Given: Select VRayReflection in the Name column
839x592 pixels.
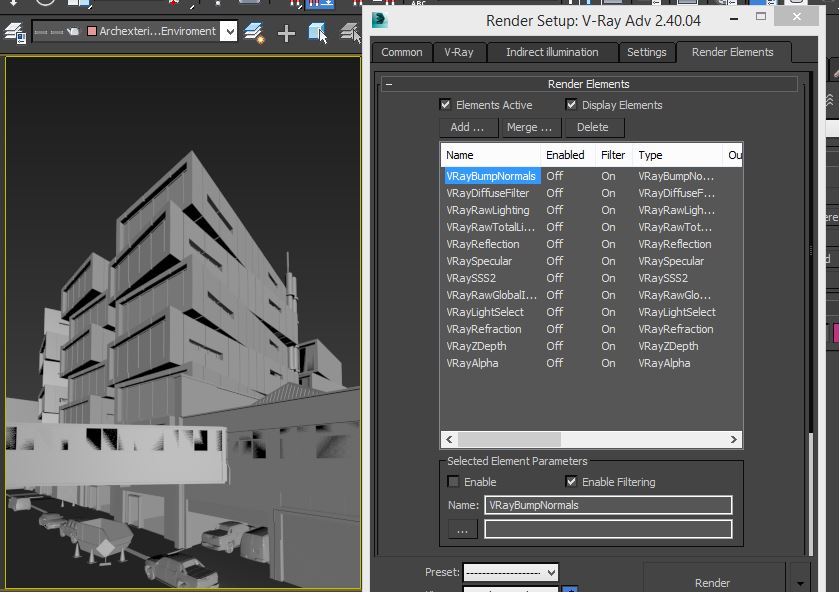Looking at the screenshot, I should click(x=483, y=244).
